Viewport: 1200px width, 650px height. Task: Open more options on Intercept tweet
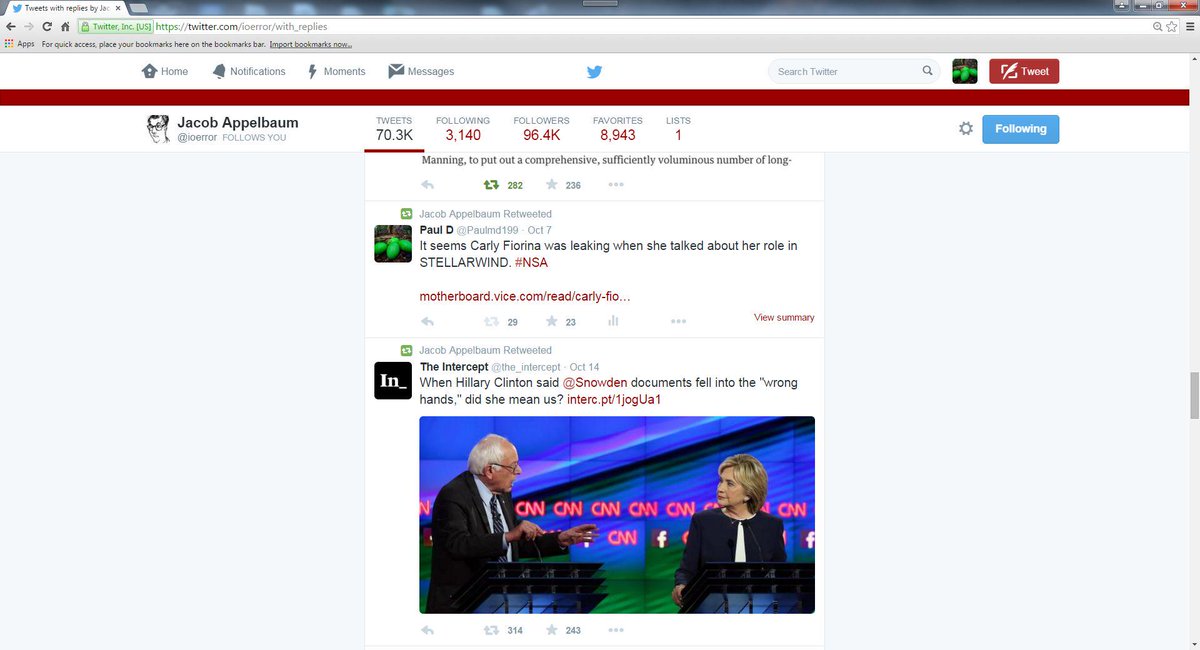tap(616, 631)
